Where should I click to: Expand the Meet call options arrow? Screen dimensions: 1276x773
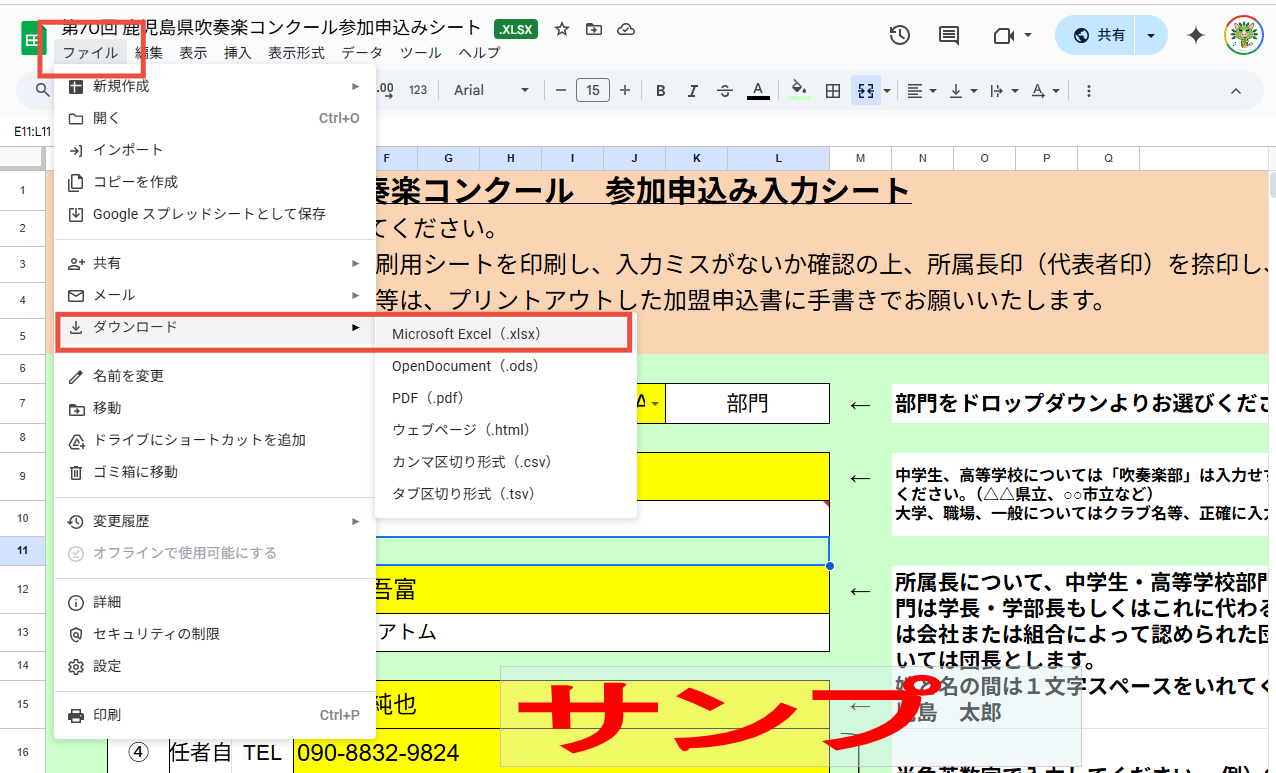(x=1028, y=36)
